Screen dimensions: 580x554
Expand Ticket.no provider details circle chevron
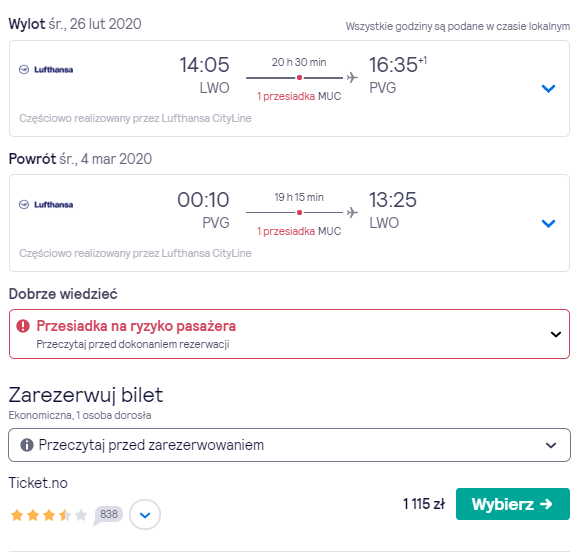(x=145, y=514)
